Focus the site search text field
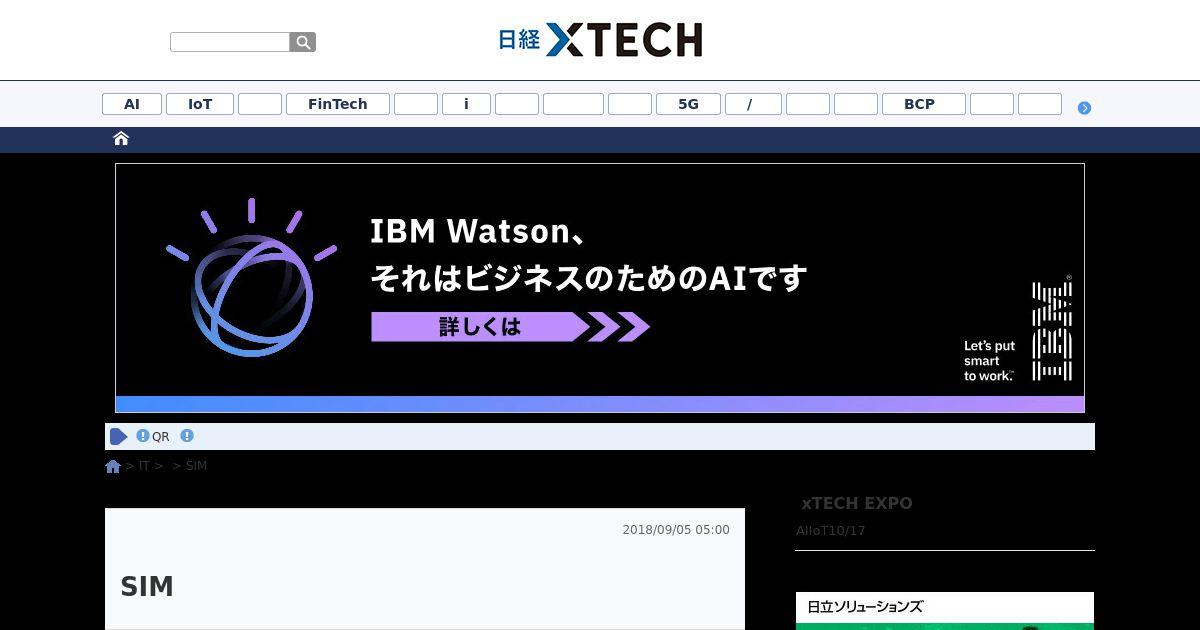Image resolution: width=1200 pixels, height=630 pixels. [x=230, y=42]
